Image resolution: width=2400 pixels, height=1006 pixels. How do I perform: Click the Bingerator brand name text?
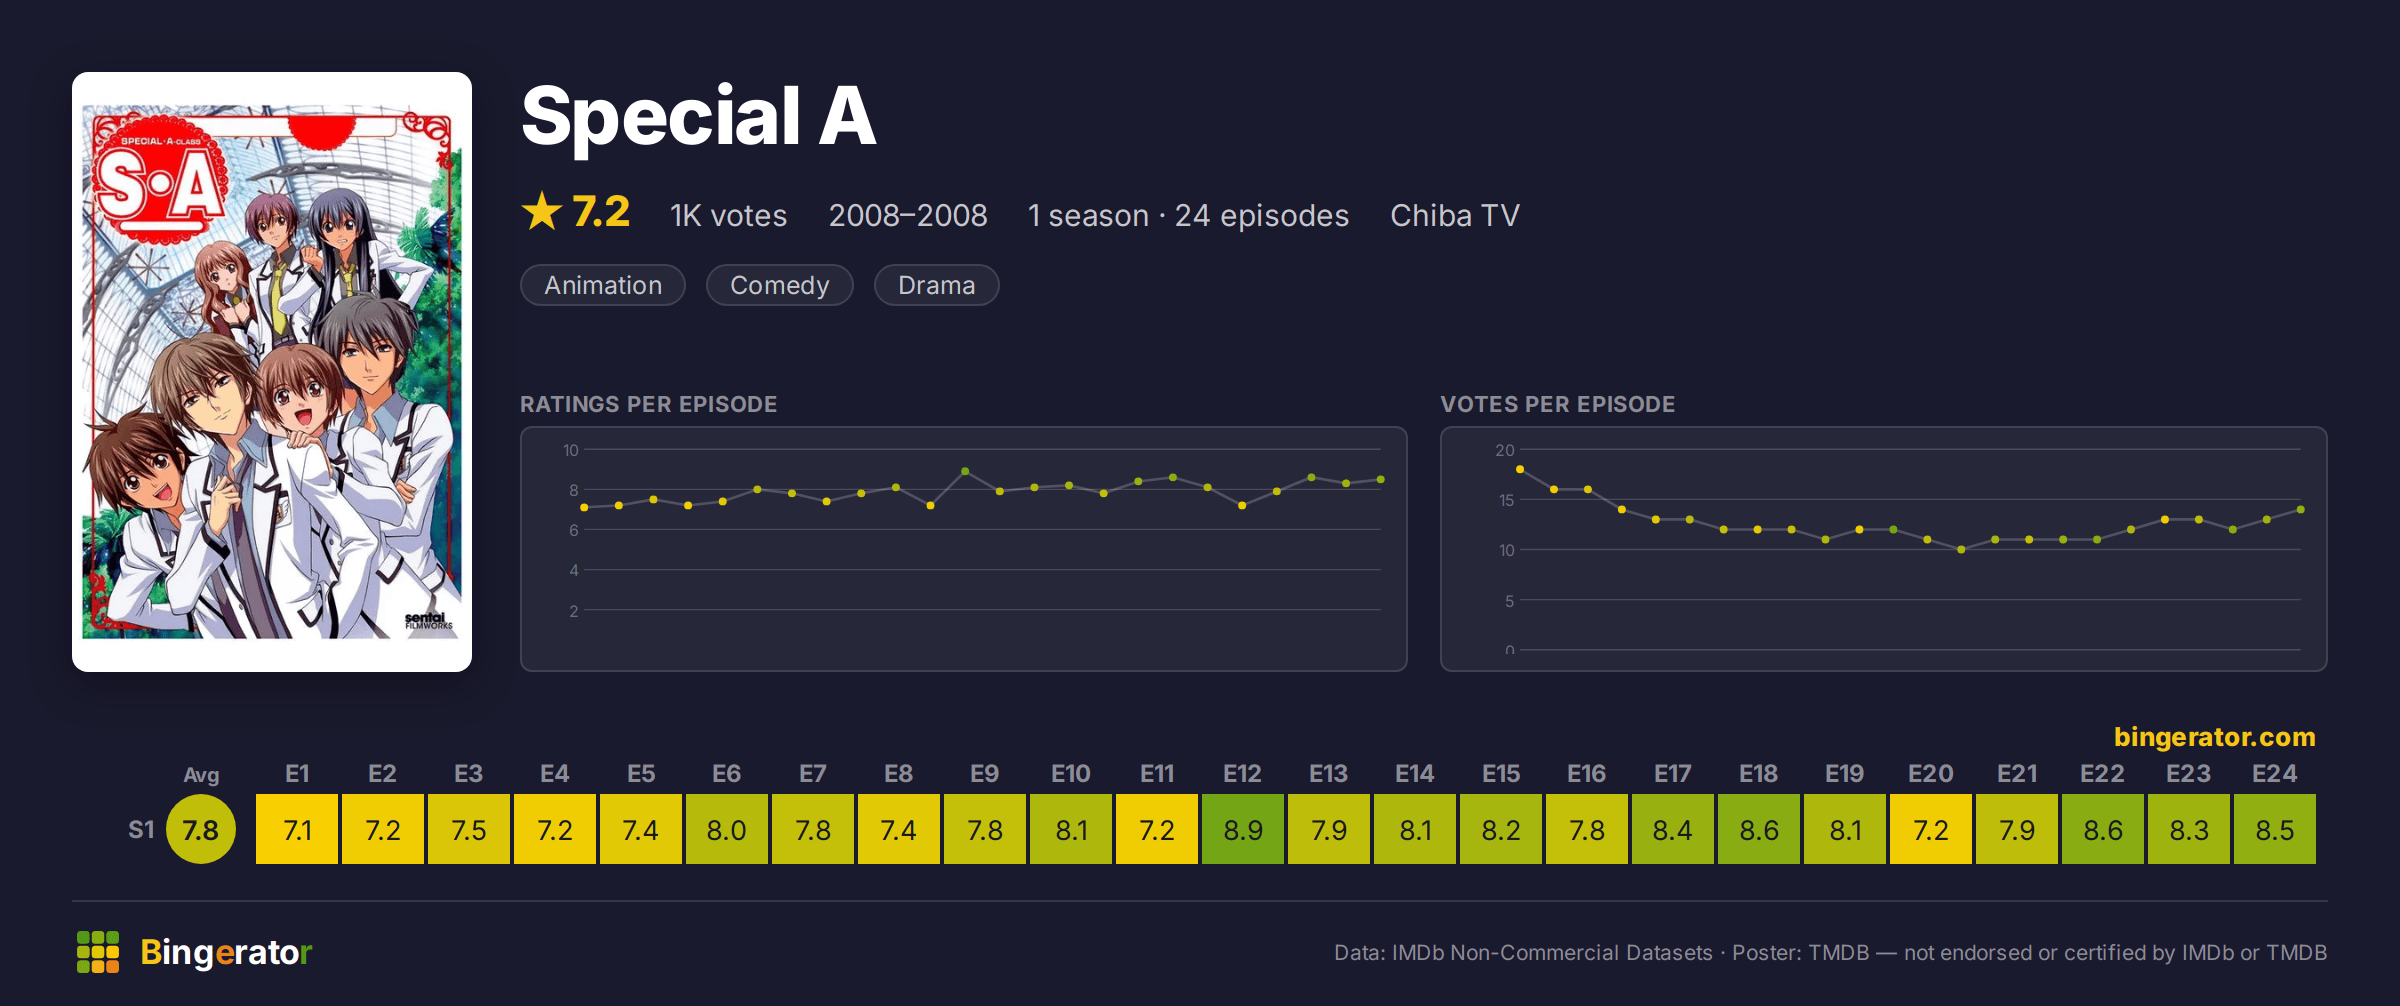(x=226, y=953)
